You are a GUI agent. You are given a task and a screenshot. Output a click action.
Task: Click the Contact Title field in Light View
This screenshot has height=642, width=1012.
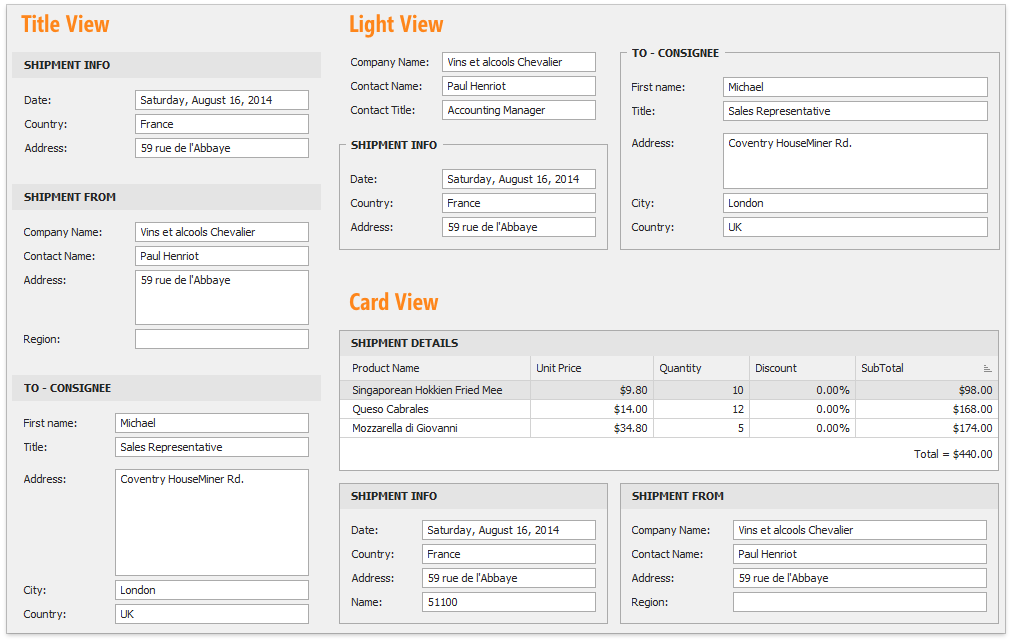(x=518, y=110)
